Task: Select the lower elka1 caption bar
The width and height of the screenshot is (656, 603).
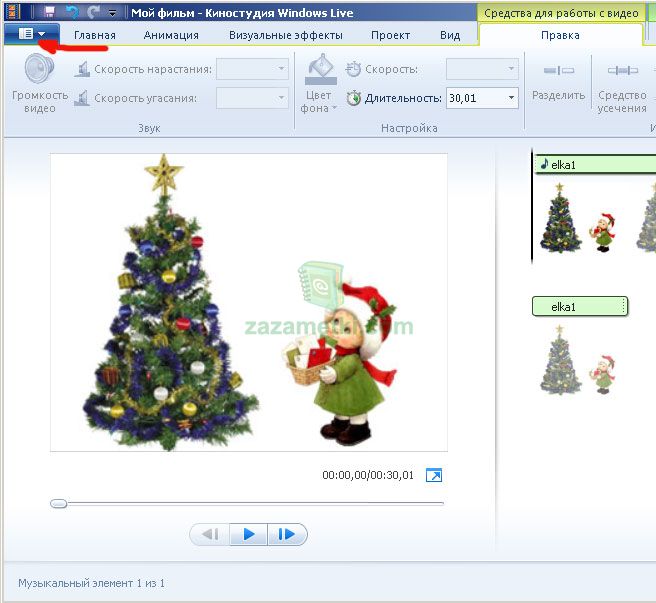Action: click(x=580, y=307)
